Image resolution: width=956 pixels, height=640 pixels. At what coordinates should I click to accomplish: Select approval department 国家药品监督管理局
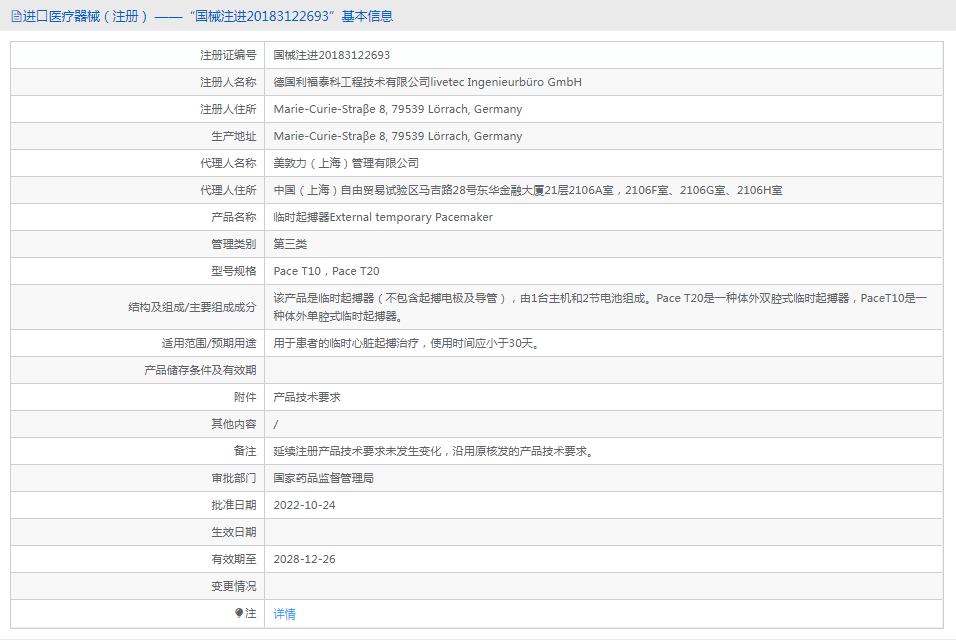[324, 478]
